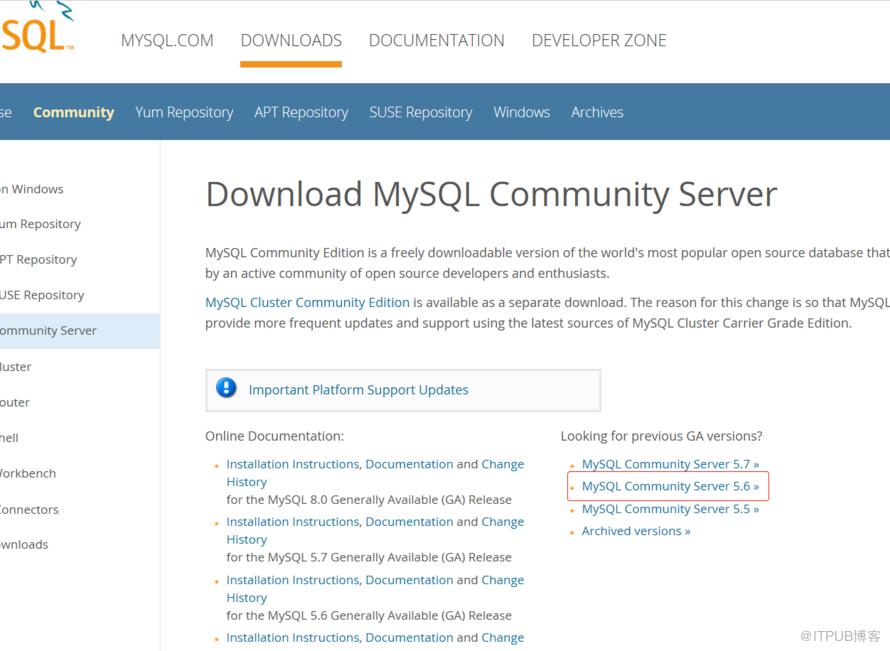Open the MYSQL.COM top navigation item
890x651 pixels.
click(x=167, y=40)
